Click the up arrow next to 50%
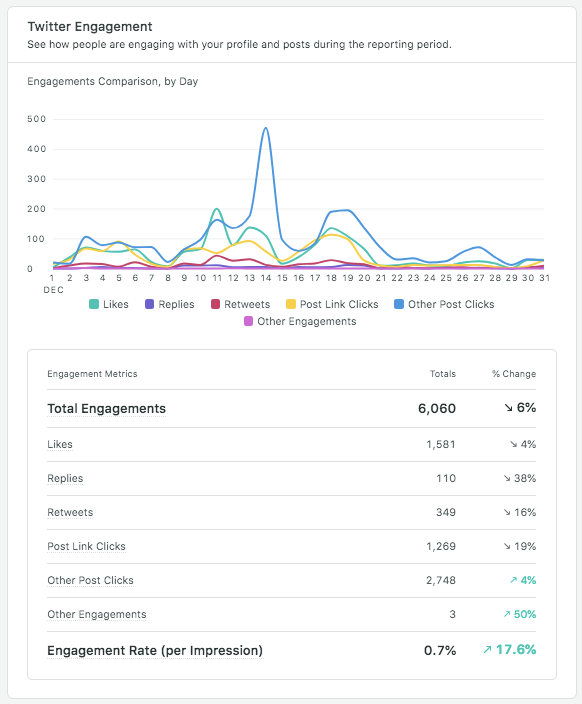The width and height of the screenshot is (582, 704). point(507,614)
